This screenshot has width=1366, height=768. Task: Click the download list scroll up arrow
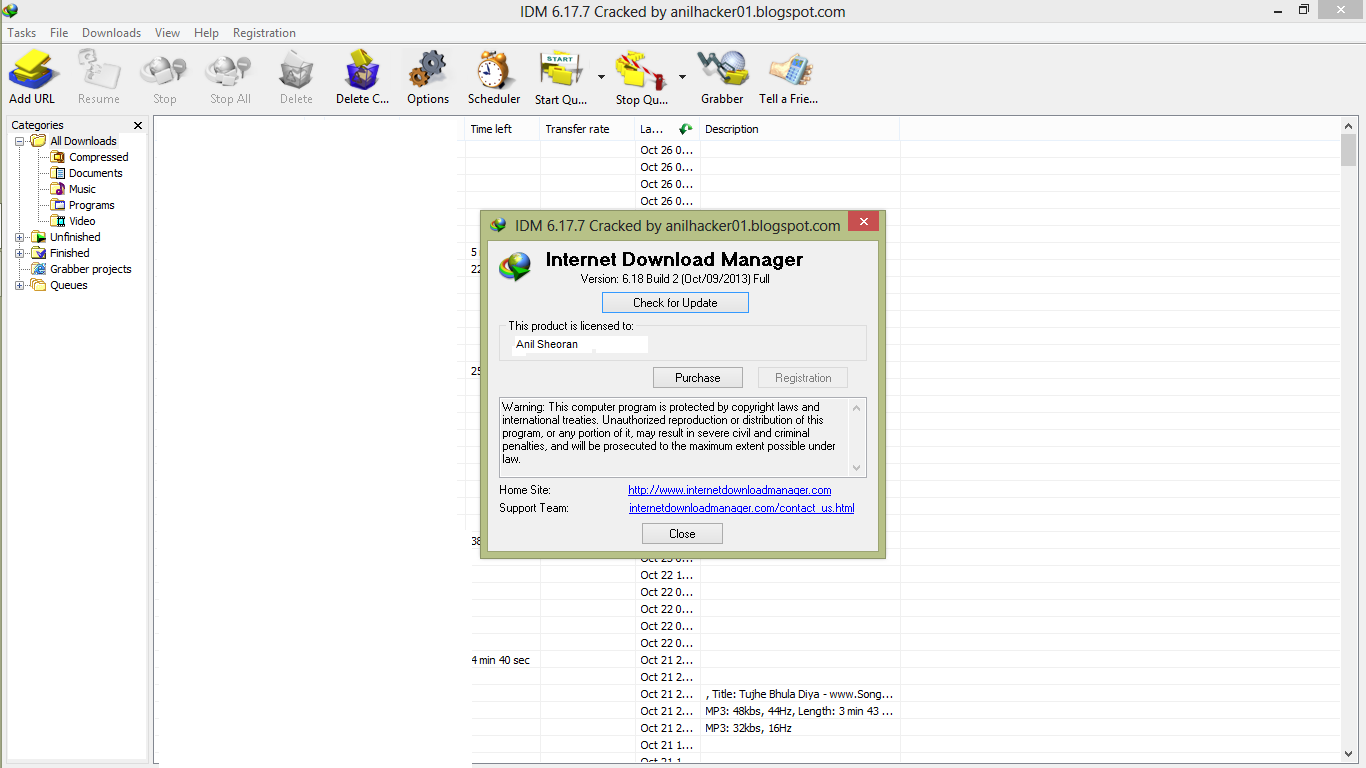click(1348, 126)
